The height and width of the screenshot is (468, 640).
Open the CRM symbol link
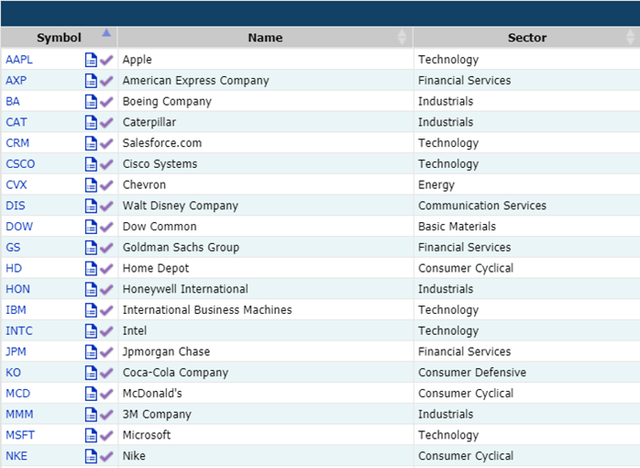[x=18, y=143]
